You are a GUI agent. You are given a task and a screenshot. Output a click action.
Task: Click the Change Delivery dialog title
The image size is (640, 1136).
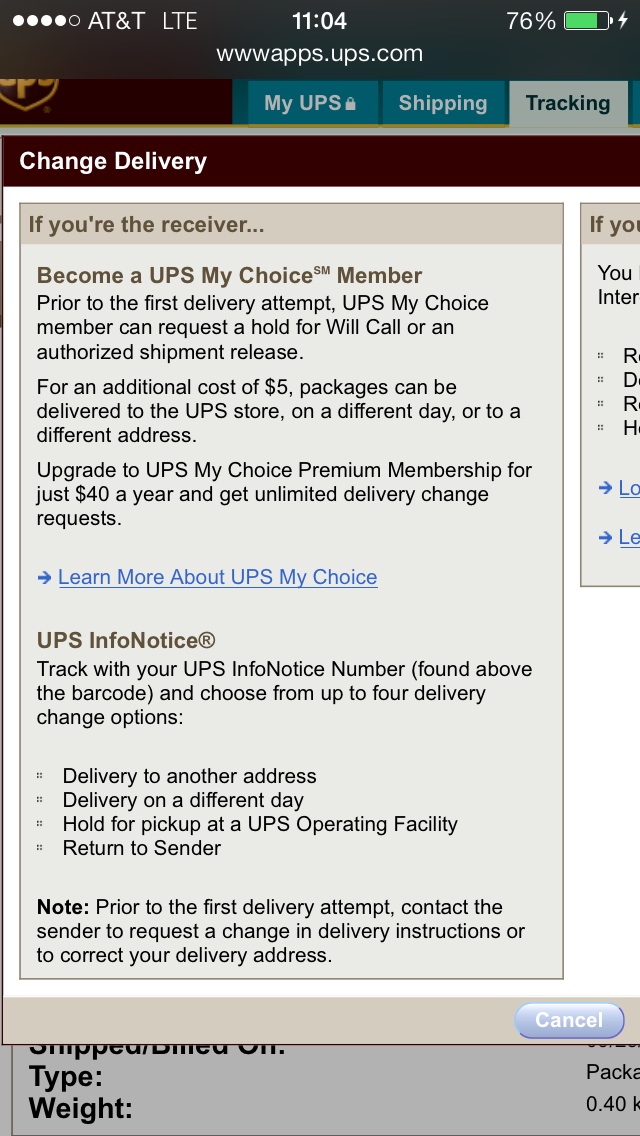click(113, 161)
